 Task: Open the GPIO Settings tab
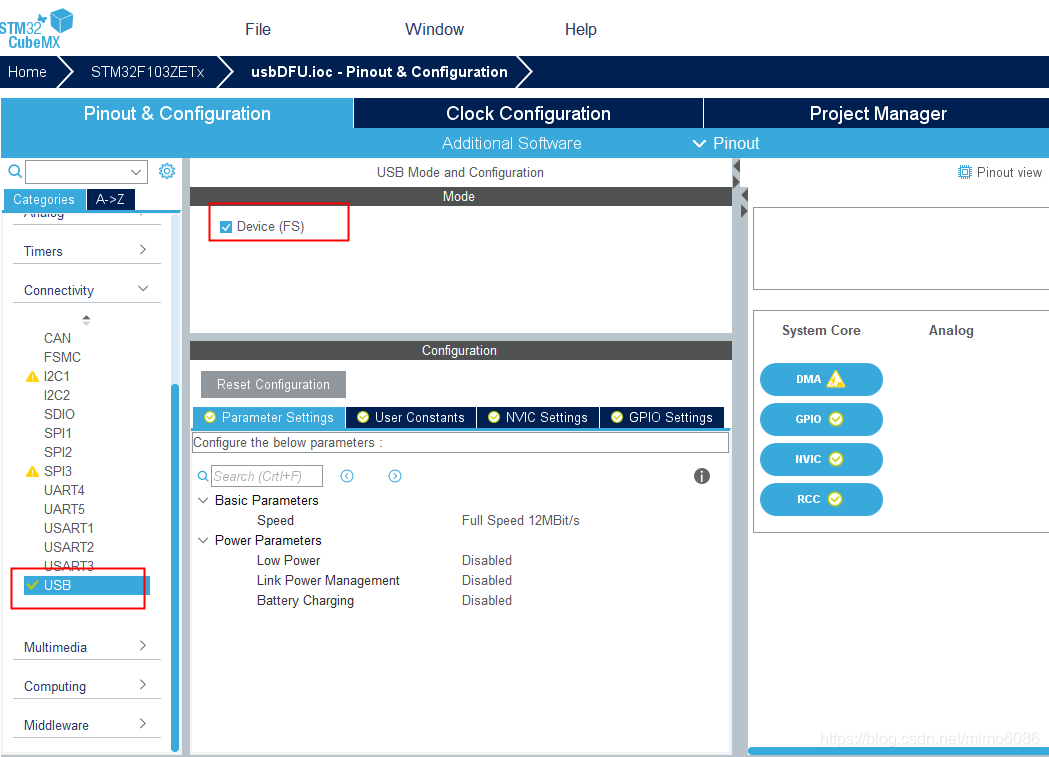tap(662, 417)
